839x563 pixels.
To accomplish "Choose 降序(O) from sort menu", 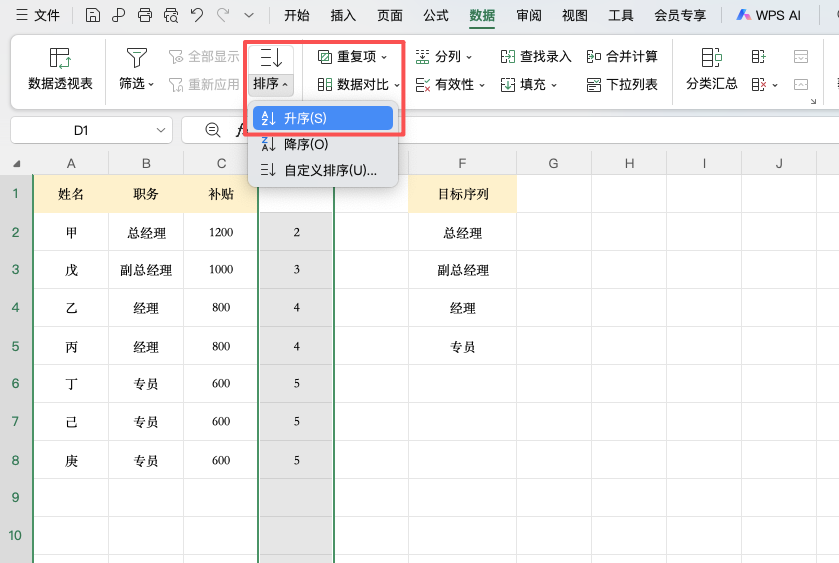I will pyautogui.click(x=323, y=144).
